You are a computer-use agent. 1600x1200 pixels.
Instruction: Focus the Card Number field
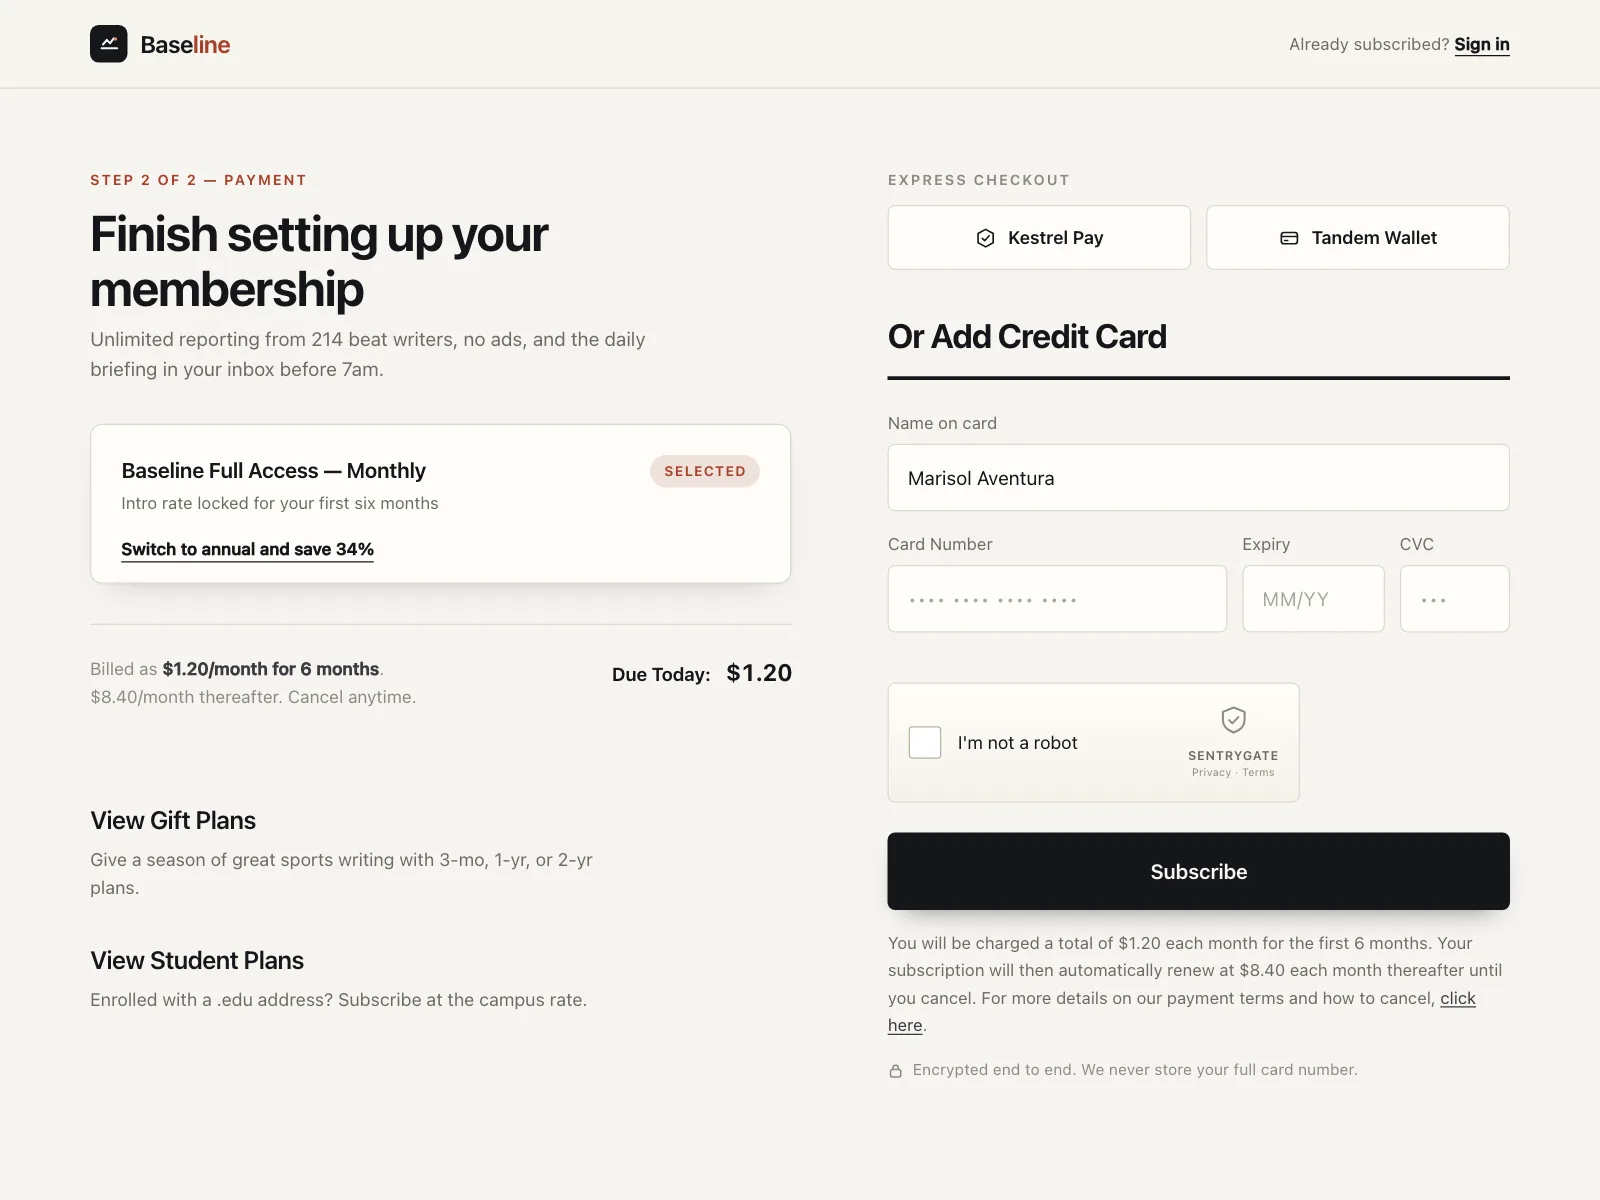(1057, 599)
